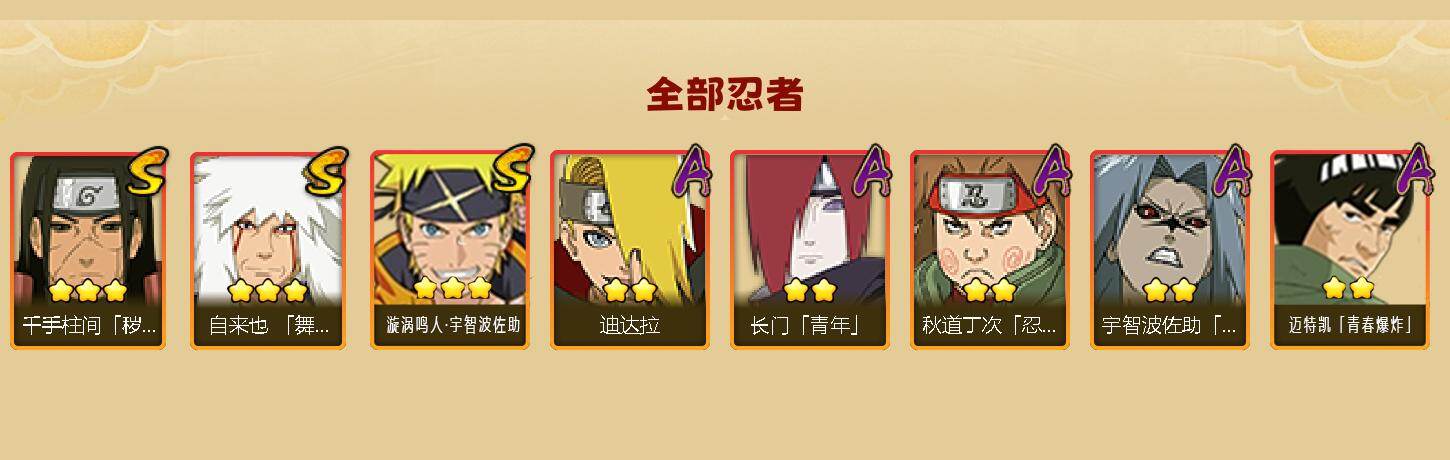Select the 迪达拉 ninja portrait

pyautogui.click(x=628, y=250)
